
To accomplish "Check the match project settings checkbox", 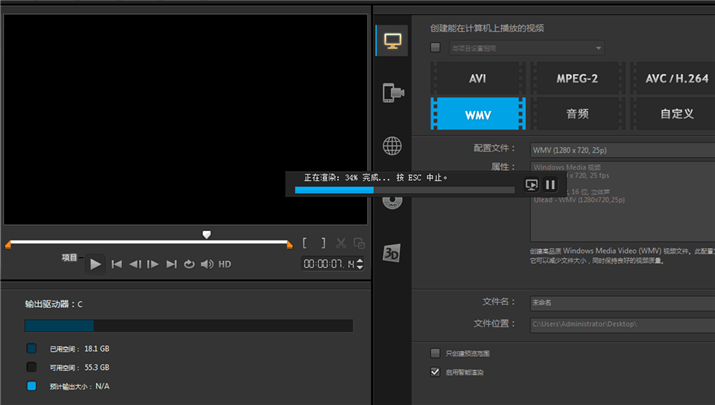I will tap(435, 47).
